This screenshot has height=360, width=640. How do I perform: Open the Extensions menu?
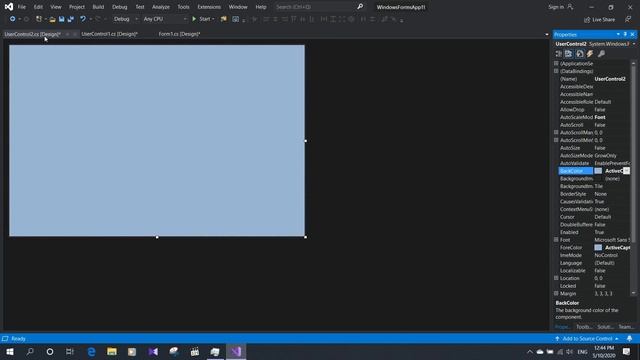(209, 7)
